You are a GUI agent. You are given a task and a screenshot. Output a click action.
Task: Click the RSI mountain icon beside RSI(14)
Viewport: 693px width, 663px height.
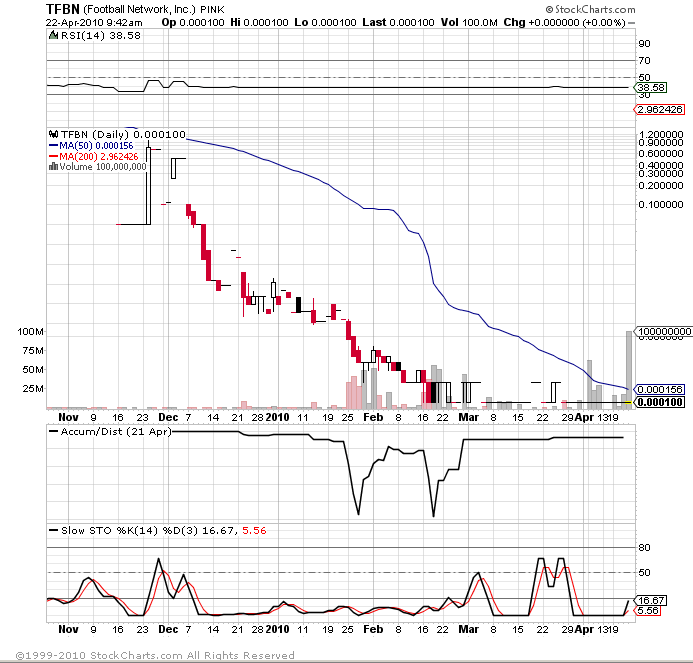(x=53, y=35)
